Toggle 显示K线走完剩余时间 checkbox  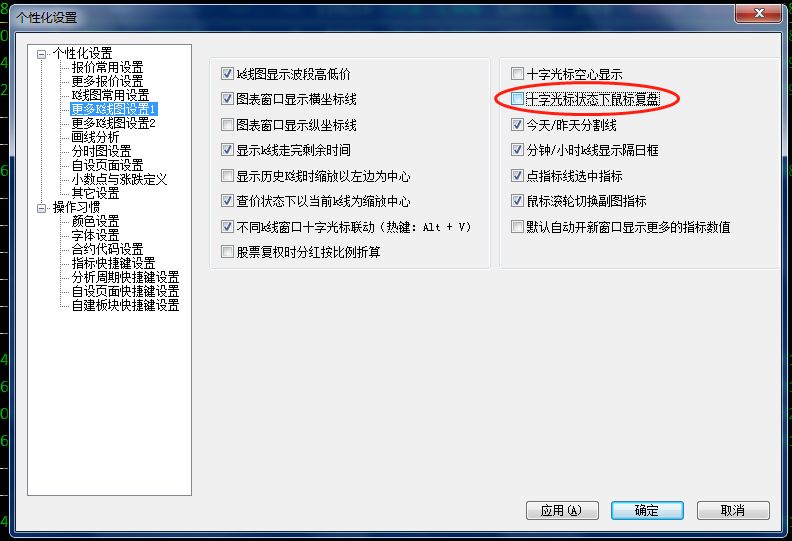(x=227, y=150)
